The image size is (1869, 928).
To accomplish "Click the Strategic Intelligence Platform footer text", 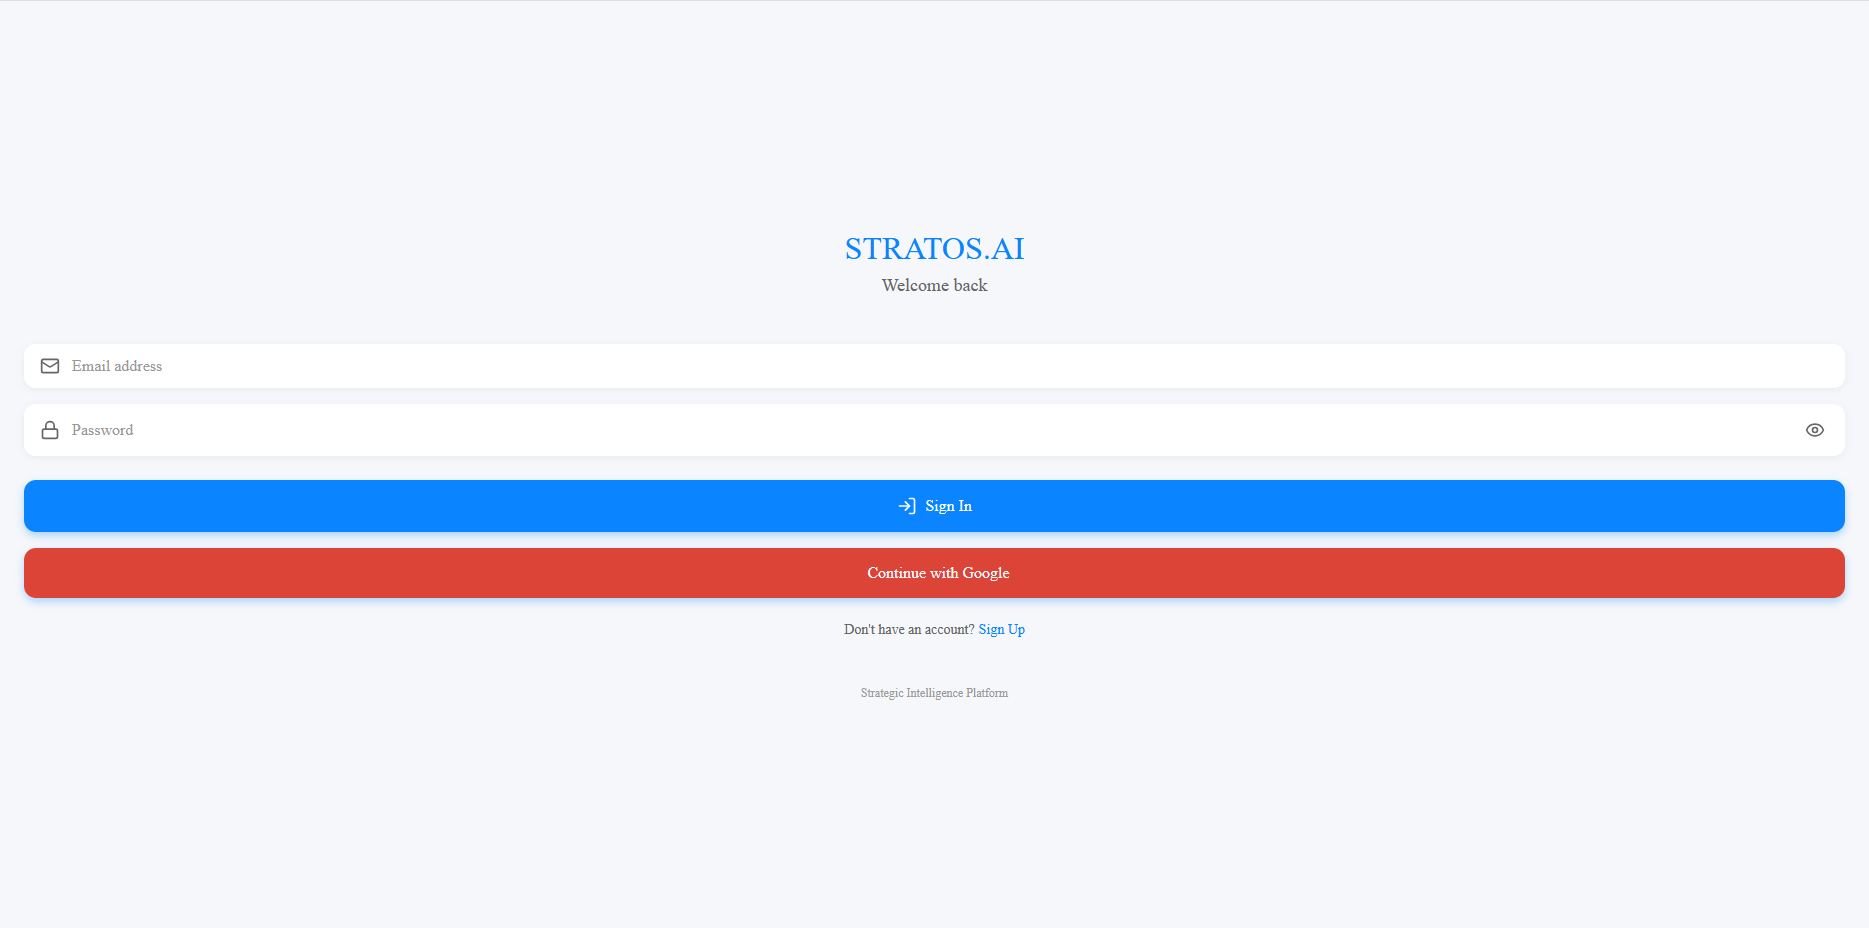I will tap(934, 692).
